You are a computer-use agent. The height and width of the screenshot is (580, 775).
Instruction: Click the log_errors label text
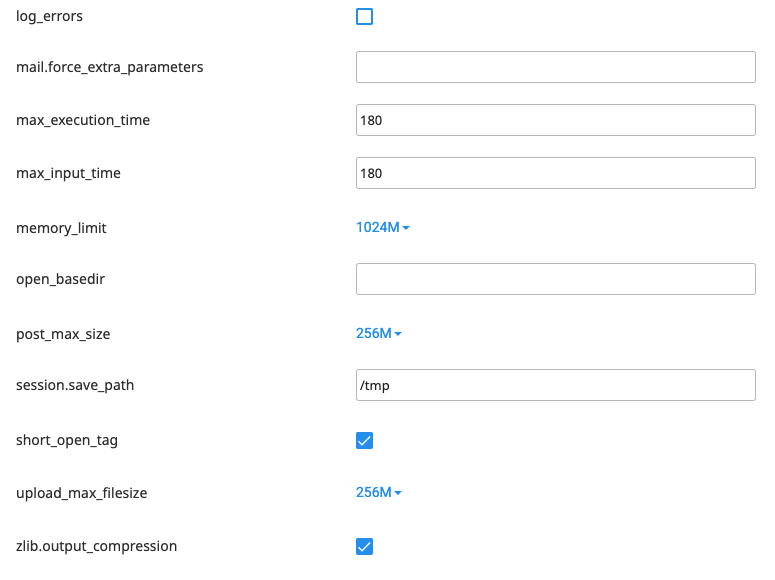(50, 16)
